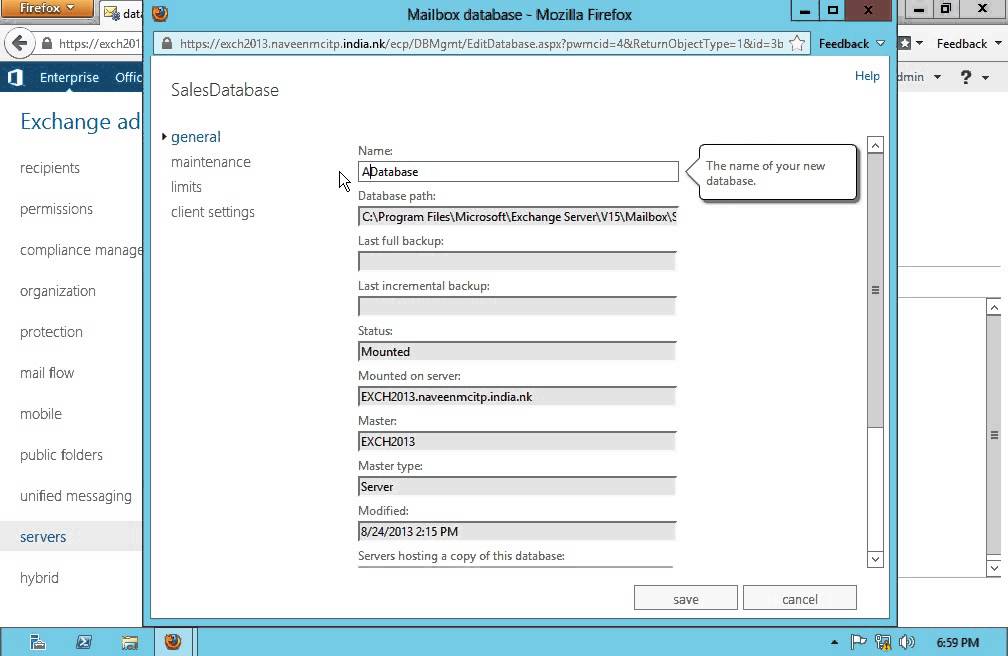Go to permissions in sidebar
Image resolution: width=1008 pixels, height=656 pixels.
[57, 210]
